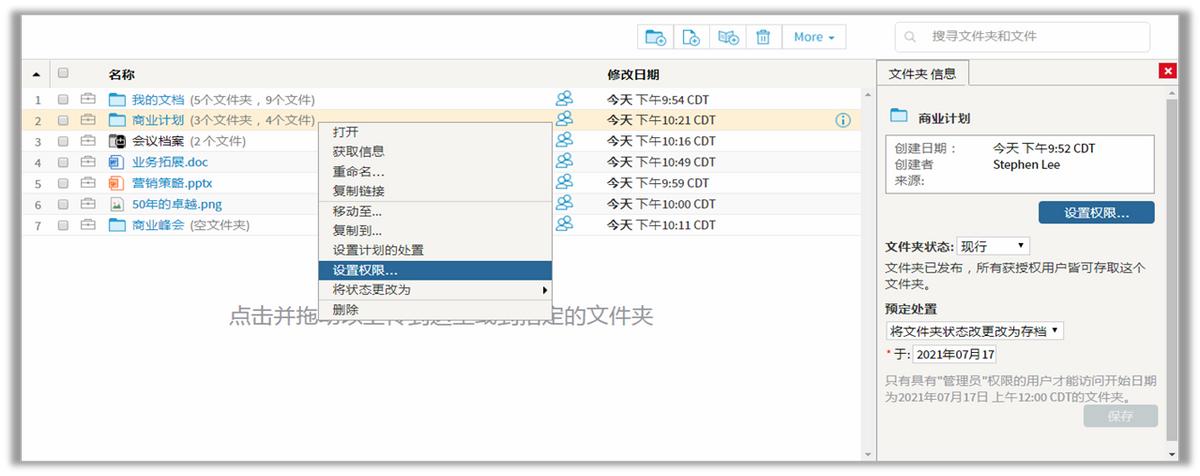Click the sharing users icon for 业务拓展.doc

564,161
